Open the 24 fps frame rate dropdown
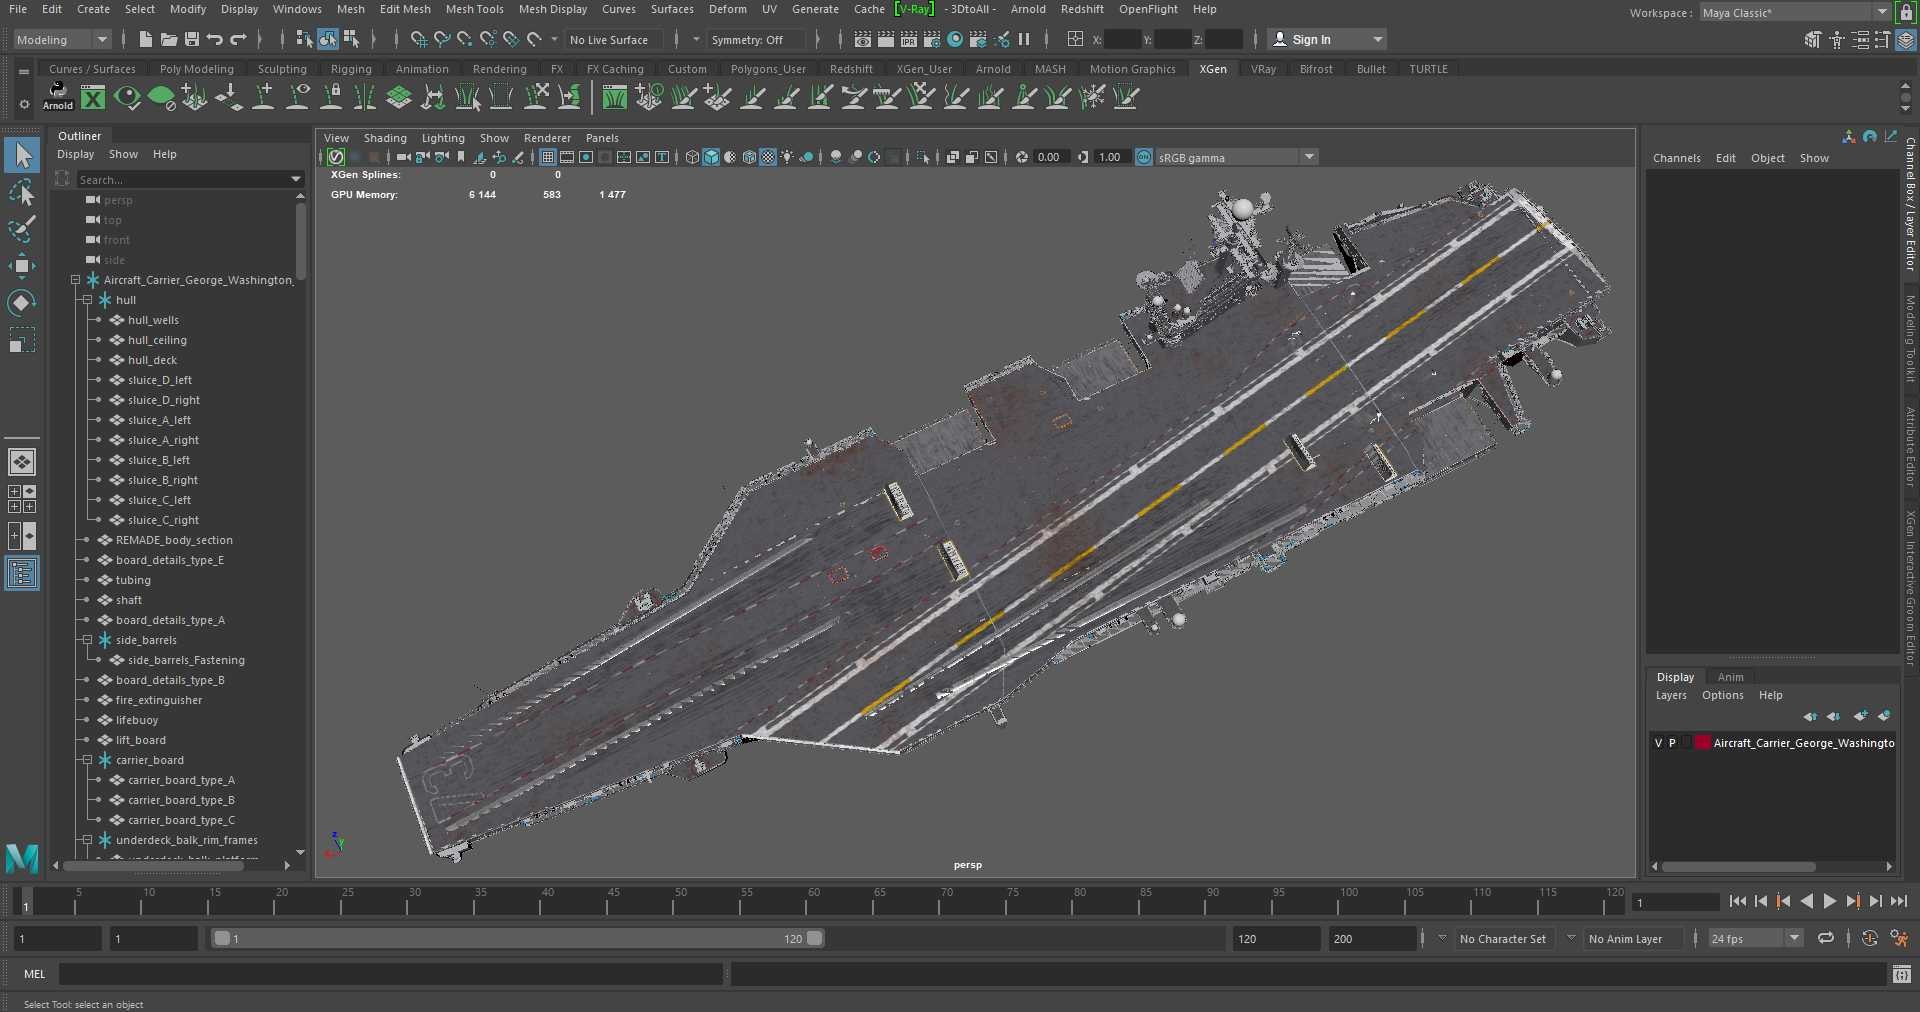The image size is (1920, 1012). (x=1755, y=938)
